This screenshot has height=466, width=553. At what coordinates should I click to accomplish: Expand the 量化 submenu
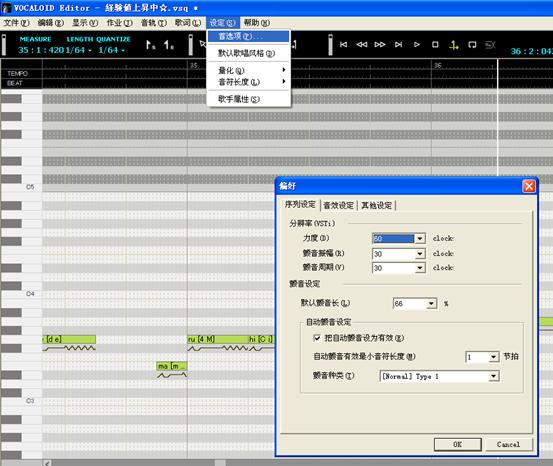pyautogui.click(x=249, y=70)
